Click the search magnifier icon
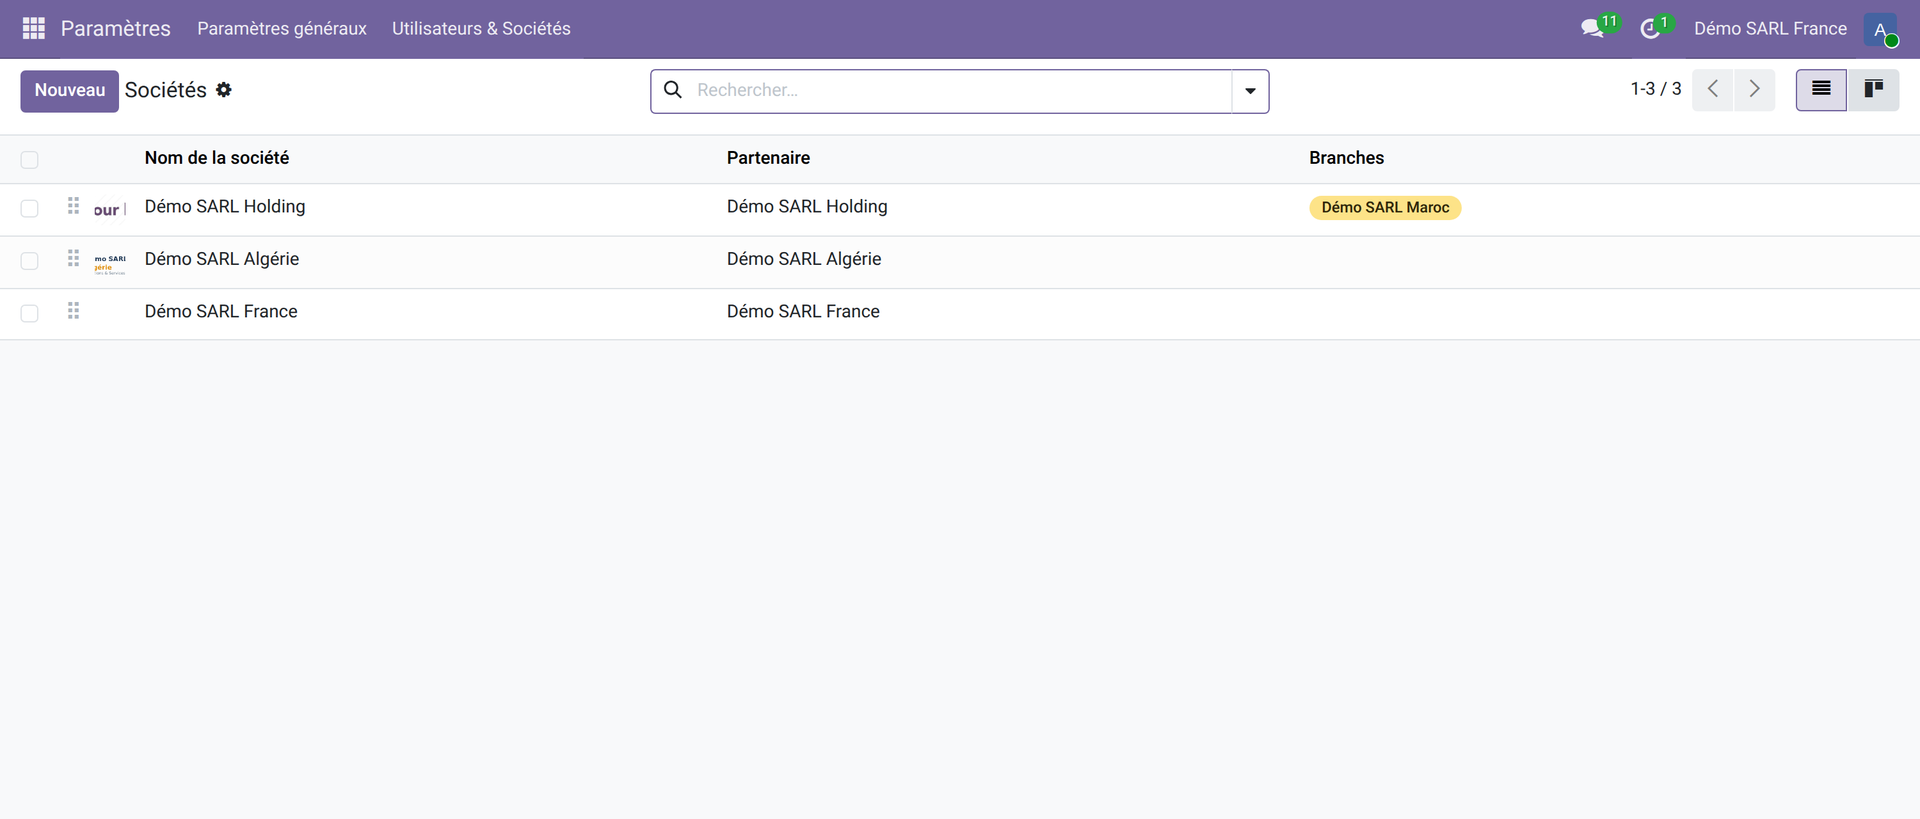The width and height of the screenshot is (1920, 819). [x=673, y=90]
